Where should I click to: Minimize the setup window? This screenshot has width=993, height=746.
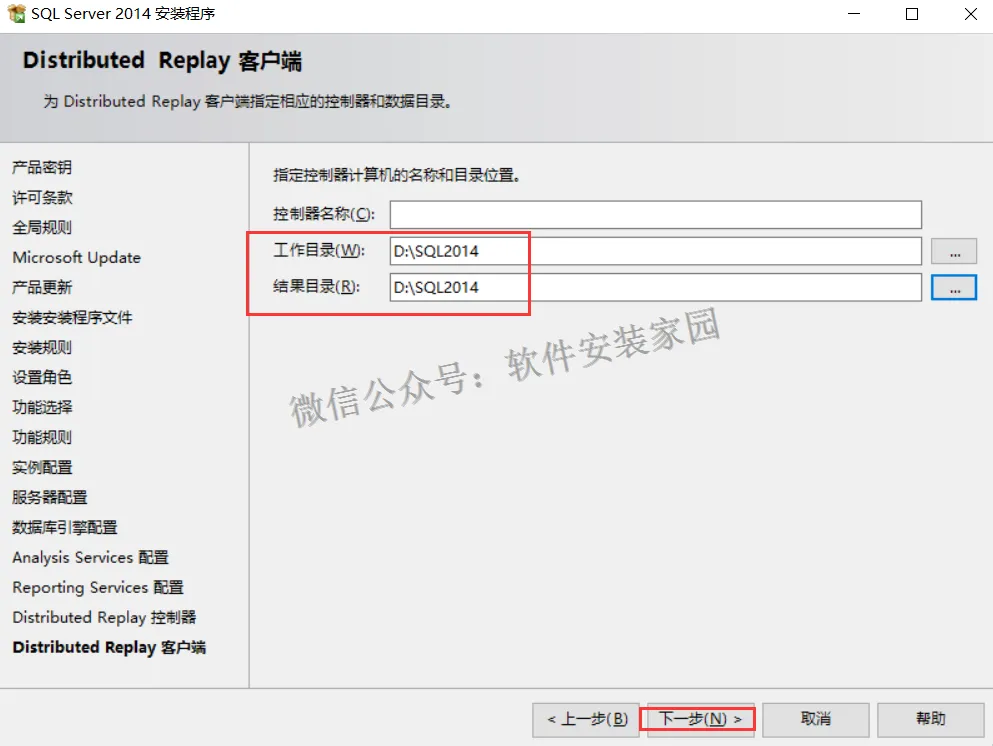click(854, 14)
